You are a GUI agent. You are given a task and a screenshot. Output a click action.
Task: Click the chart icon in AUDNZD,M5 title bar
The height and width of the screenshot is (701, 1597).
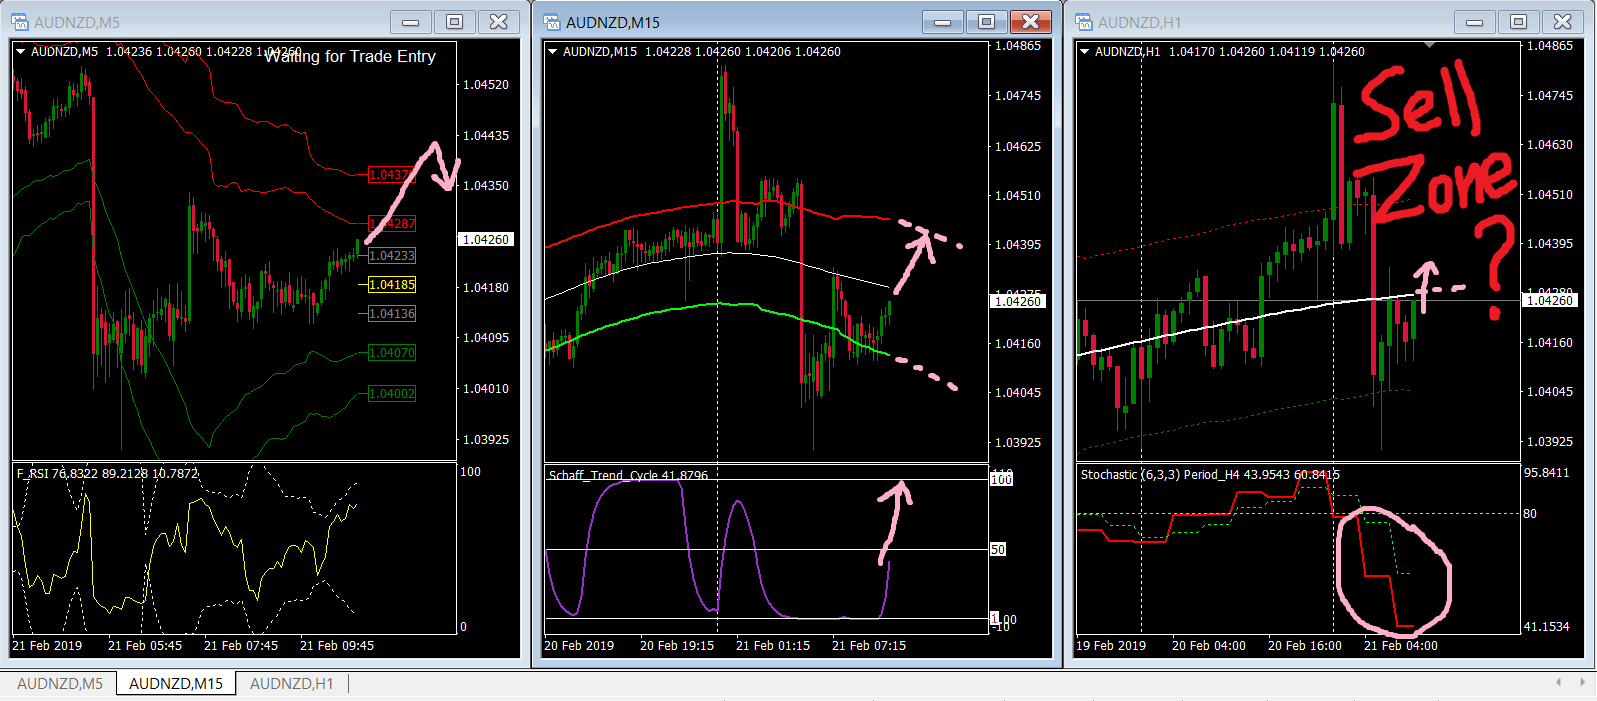click(20, 22)
